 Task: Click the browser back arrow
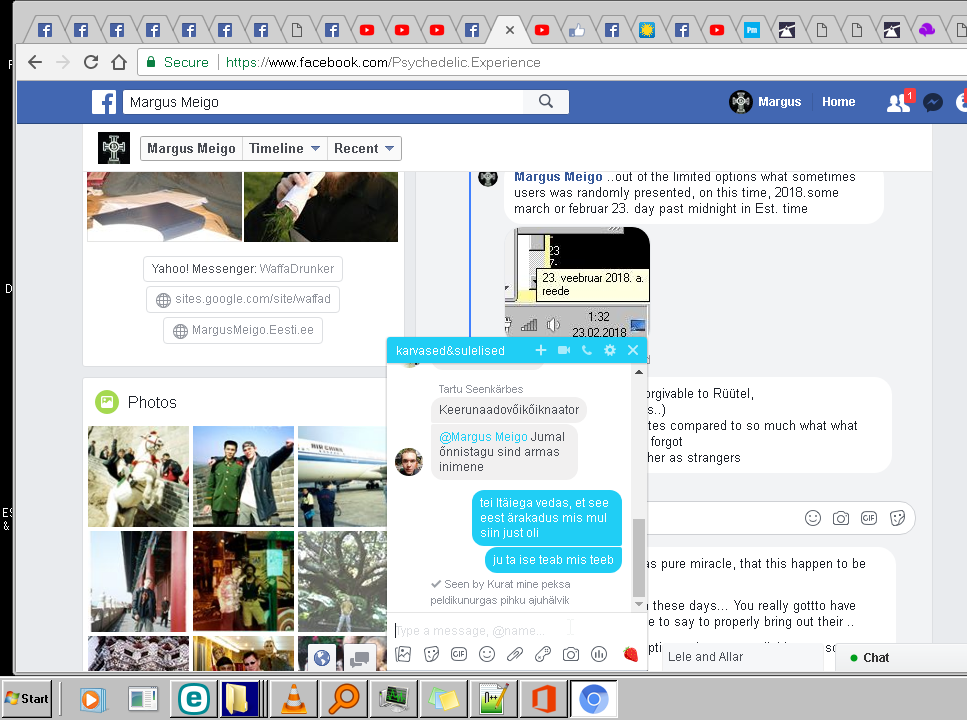pyautogui.click(x=35, y=62)
